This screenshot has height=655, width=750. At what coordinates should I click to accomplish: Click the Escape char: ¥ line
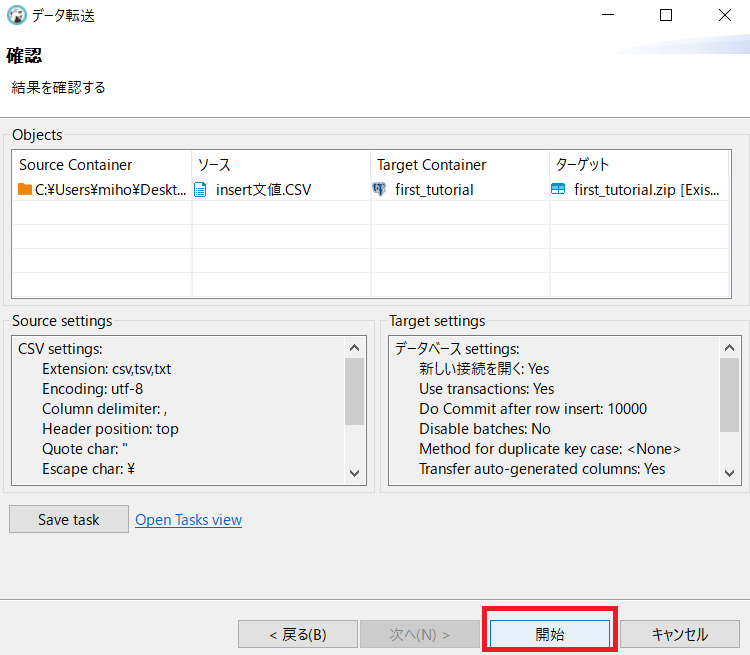(88, 469)
